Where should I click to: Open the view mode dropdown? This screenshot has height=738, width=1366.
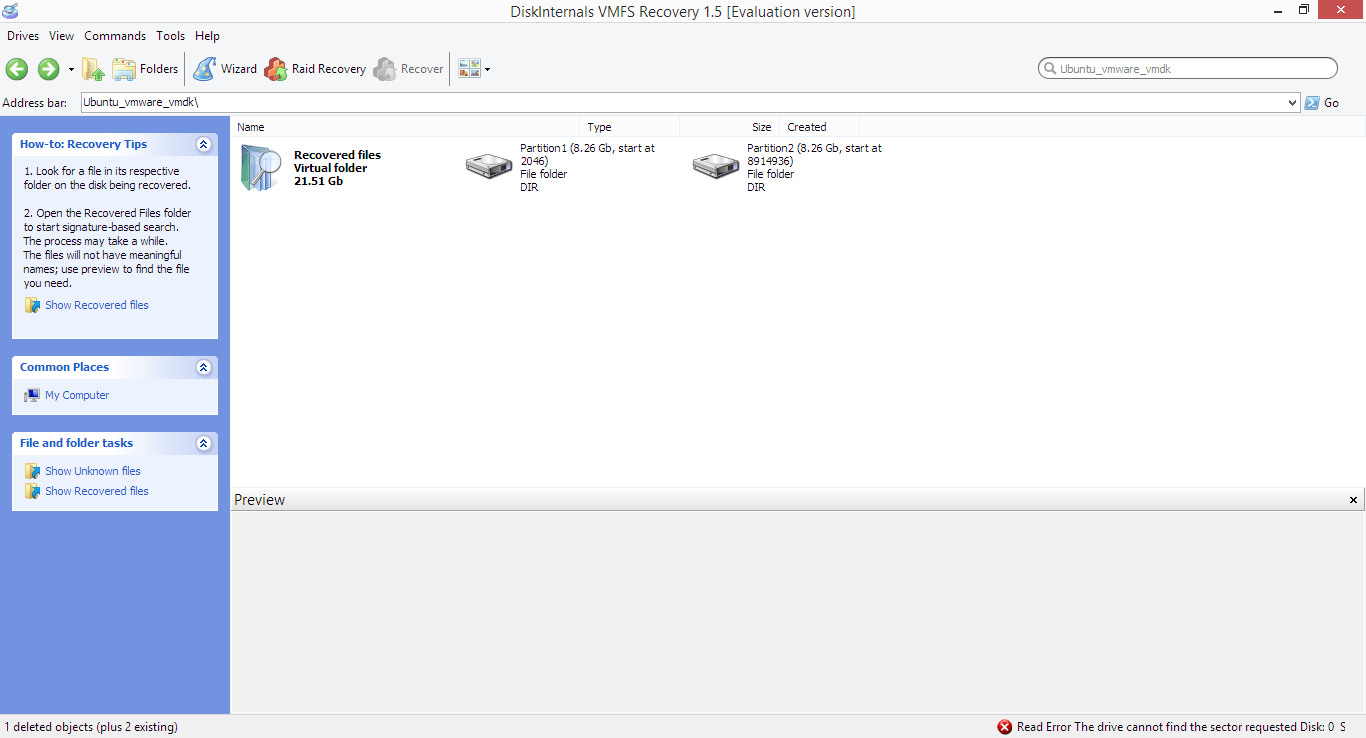(474, 69)
